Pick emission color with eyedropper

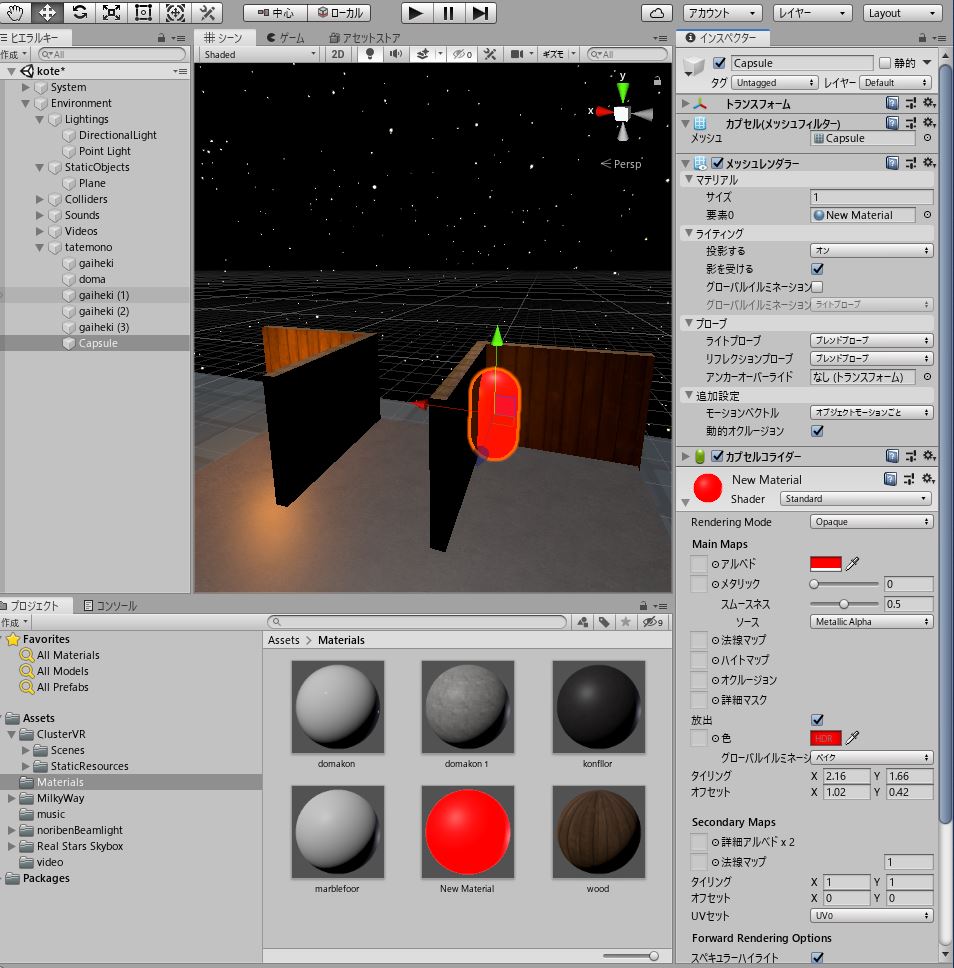[853, 737]
